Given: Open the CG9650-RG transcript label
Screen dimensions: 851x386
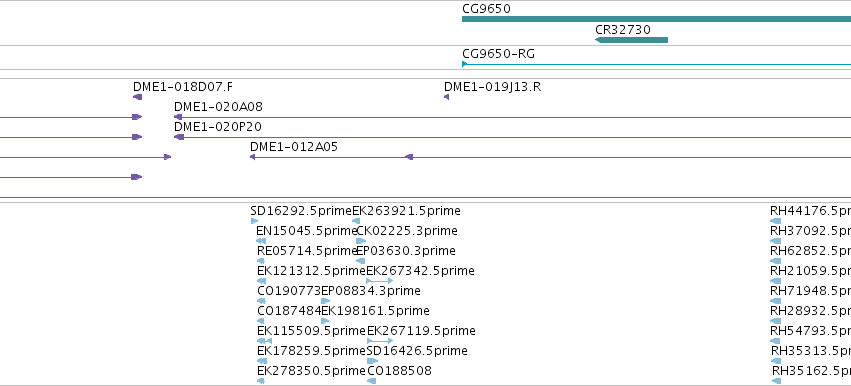Looking at the screenshot, I should pyautogui.click(x=498, y=54).
